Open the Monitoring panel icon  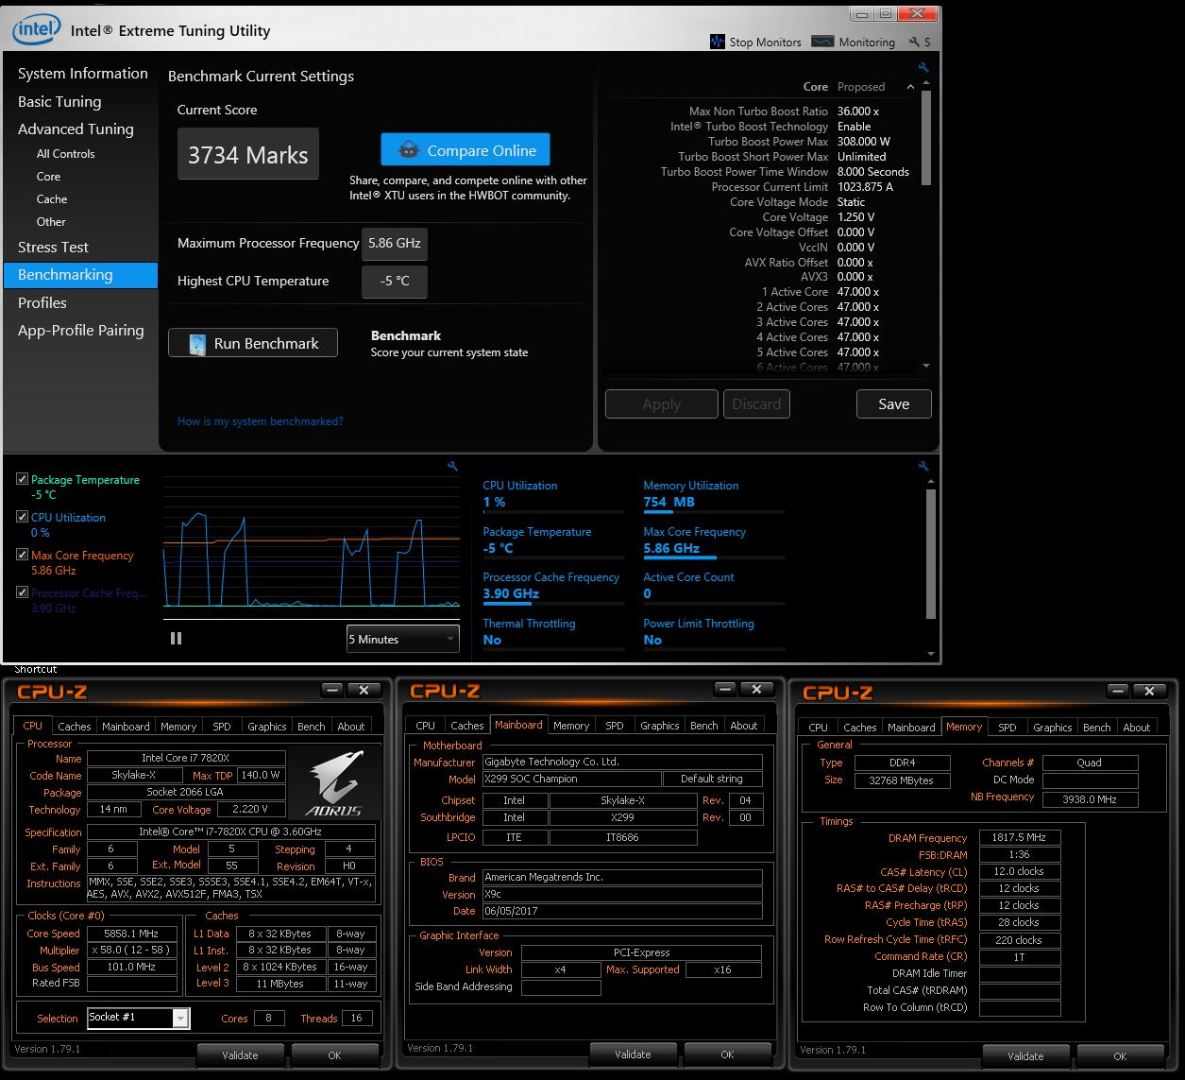click(822, 42)
